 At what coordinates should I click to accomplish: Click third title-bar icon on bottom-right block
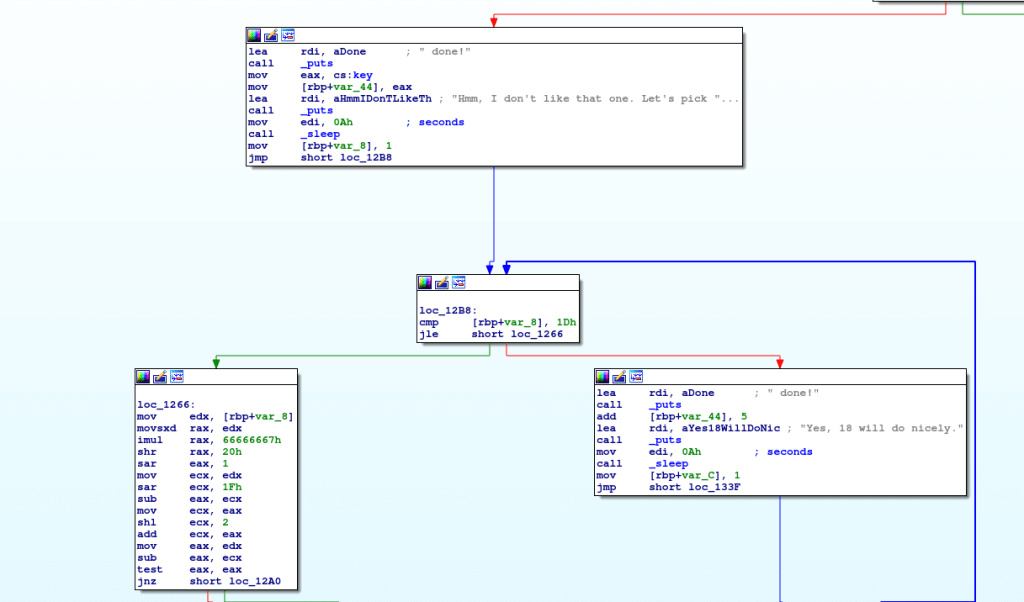(x=636, y=376)
